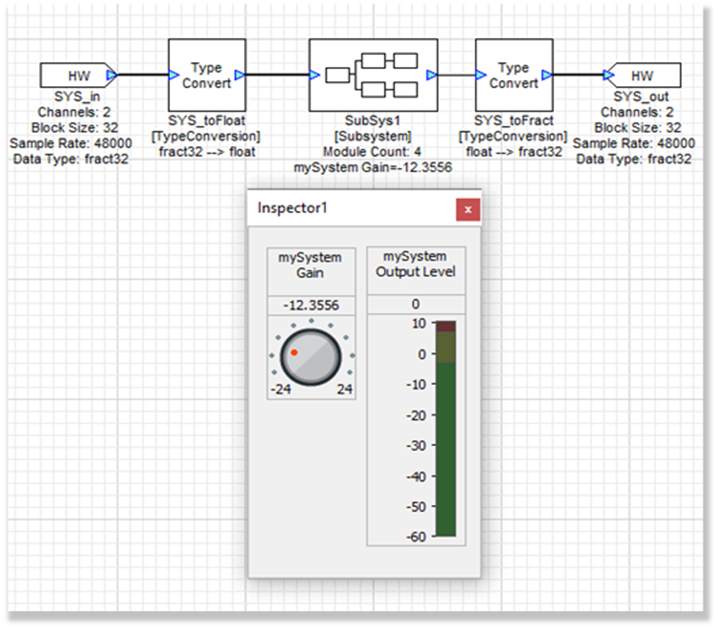Click the mySystem Output Level meter bar
Screen dimensions: 718x629
446,428
